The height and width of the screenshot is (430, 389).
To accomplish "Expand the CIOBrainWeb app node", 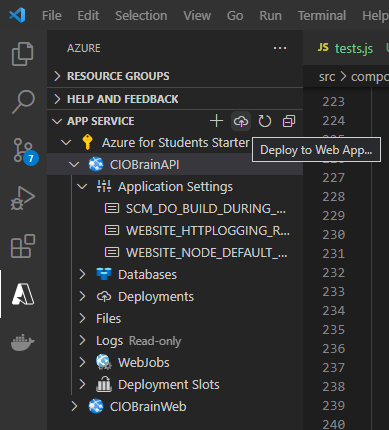I will pyautogui.click(x=74, y=406).
